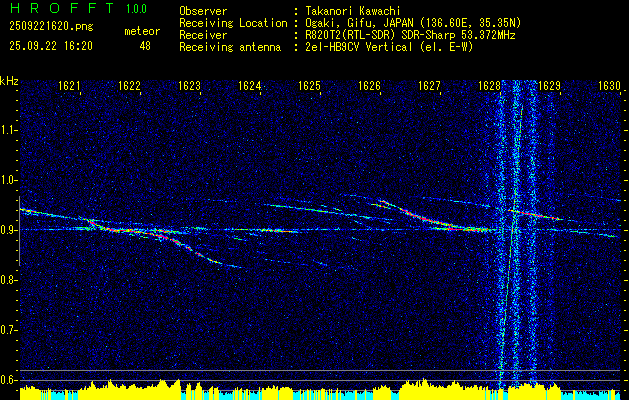This screenshot has width=629, height=400.
Task: Click R820T2(RTL-SDR) SDR-Sharp 53.372MHz text
Action: point(410,35)
